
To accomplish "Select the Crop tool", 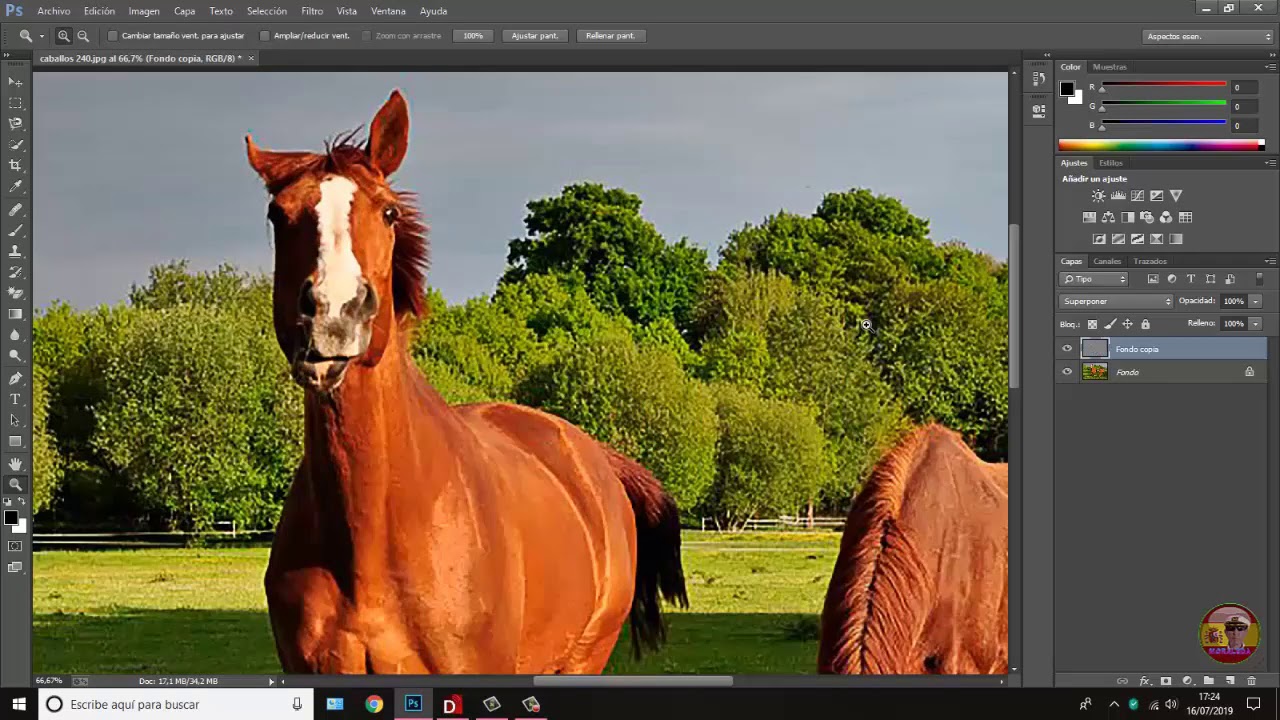I will pos(15,166).
